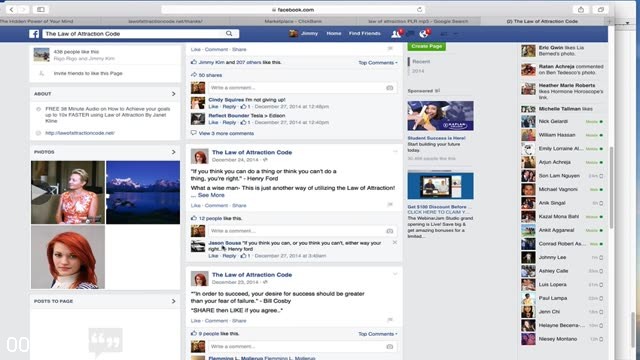The width and height of the screenshot is (640, 360).
Task: Click Safari back arrow button
Action: click(x=11, y=9)
